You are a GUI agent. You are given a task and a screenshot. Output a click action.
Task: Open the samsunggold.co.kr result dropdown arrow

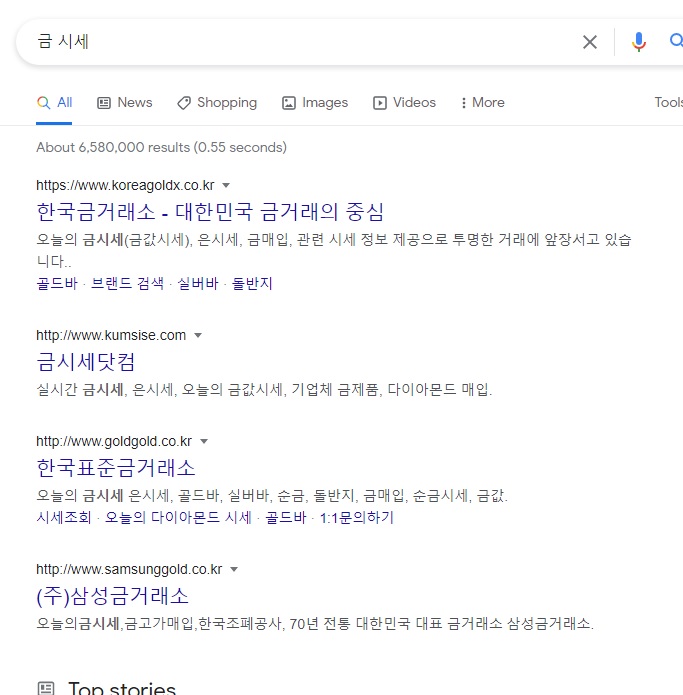pyautogui.click(x=234, y=569)
